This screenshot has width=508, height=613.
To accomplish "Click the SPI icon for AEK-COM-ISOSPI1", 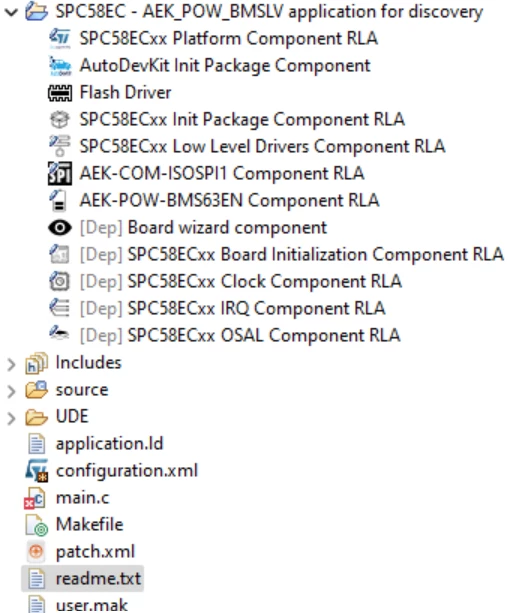I will [60, 173].
